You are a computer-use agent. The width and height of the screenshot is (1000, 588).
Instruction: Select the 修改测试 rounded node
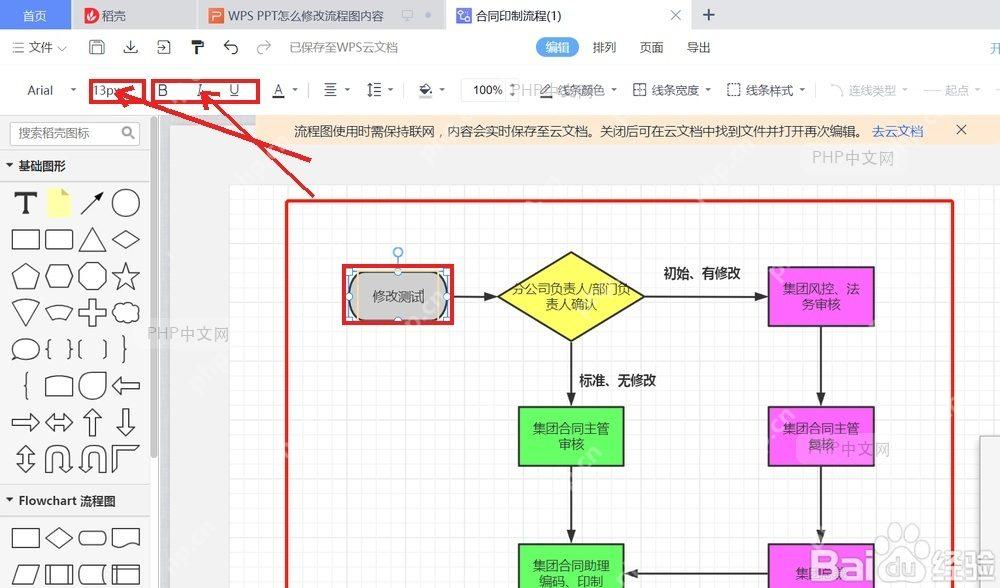pos(398,296)
